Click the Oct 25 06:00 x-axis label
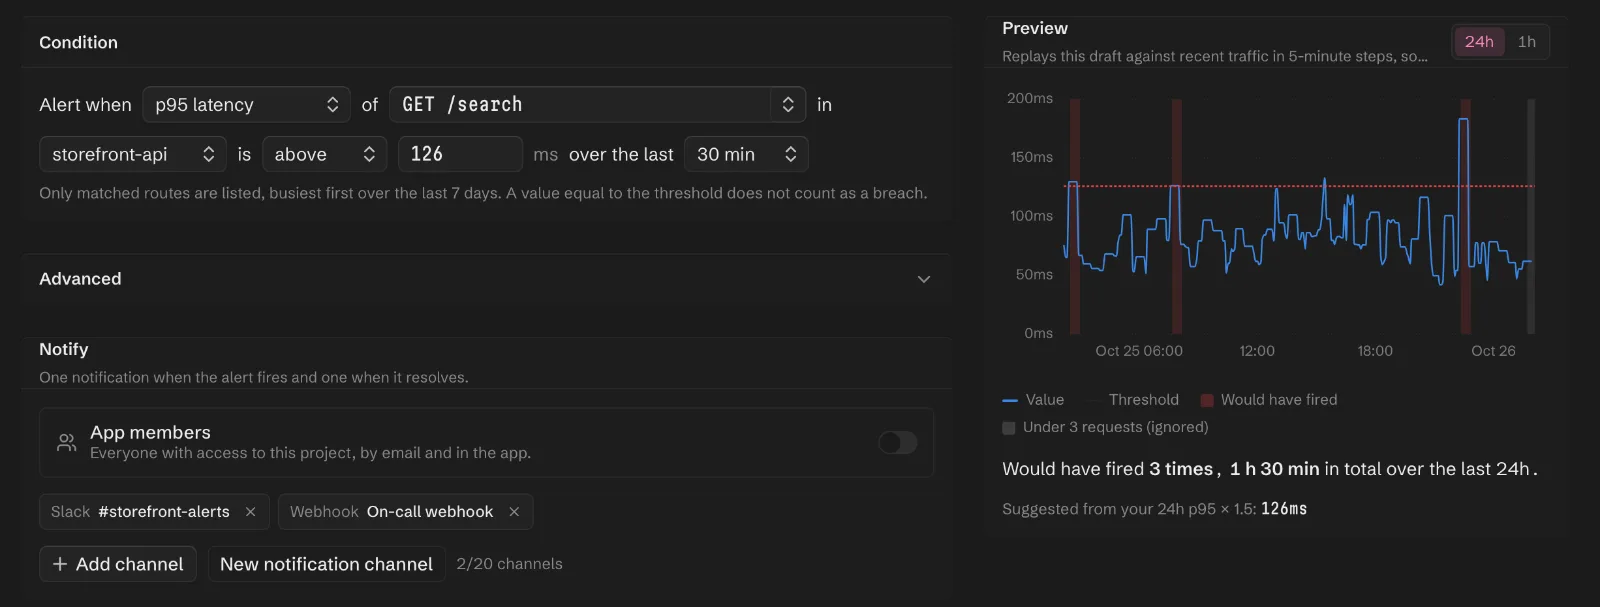The width and height of the screenshot is (1600, 607). [x=1139, y=351]
